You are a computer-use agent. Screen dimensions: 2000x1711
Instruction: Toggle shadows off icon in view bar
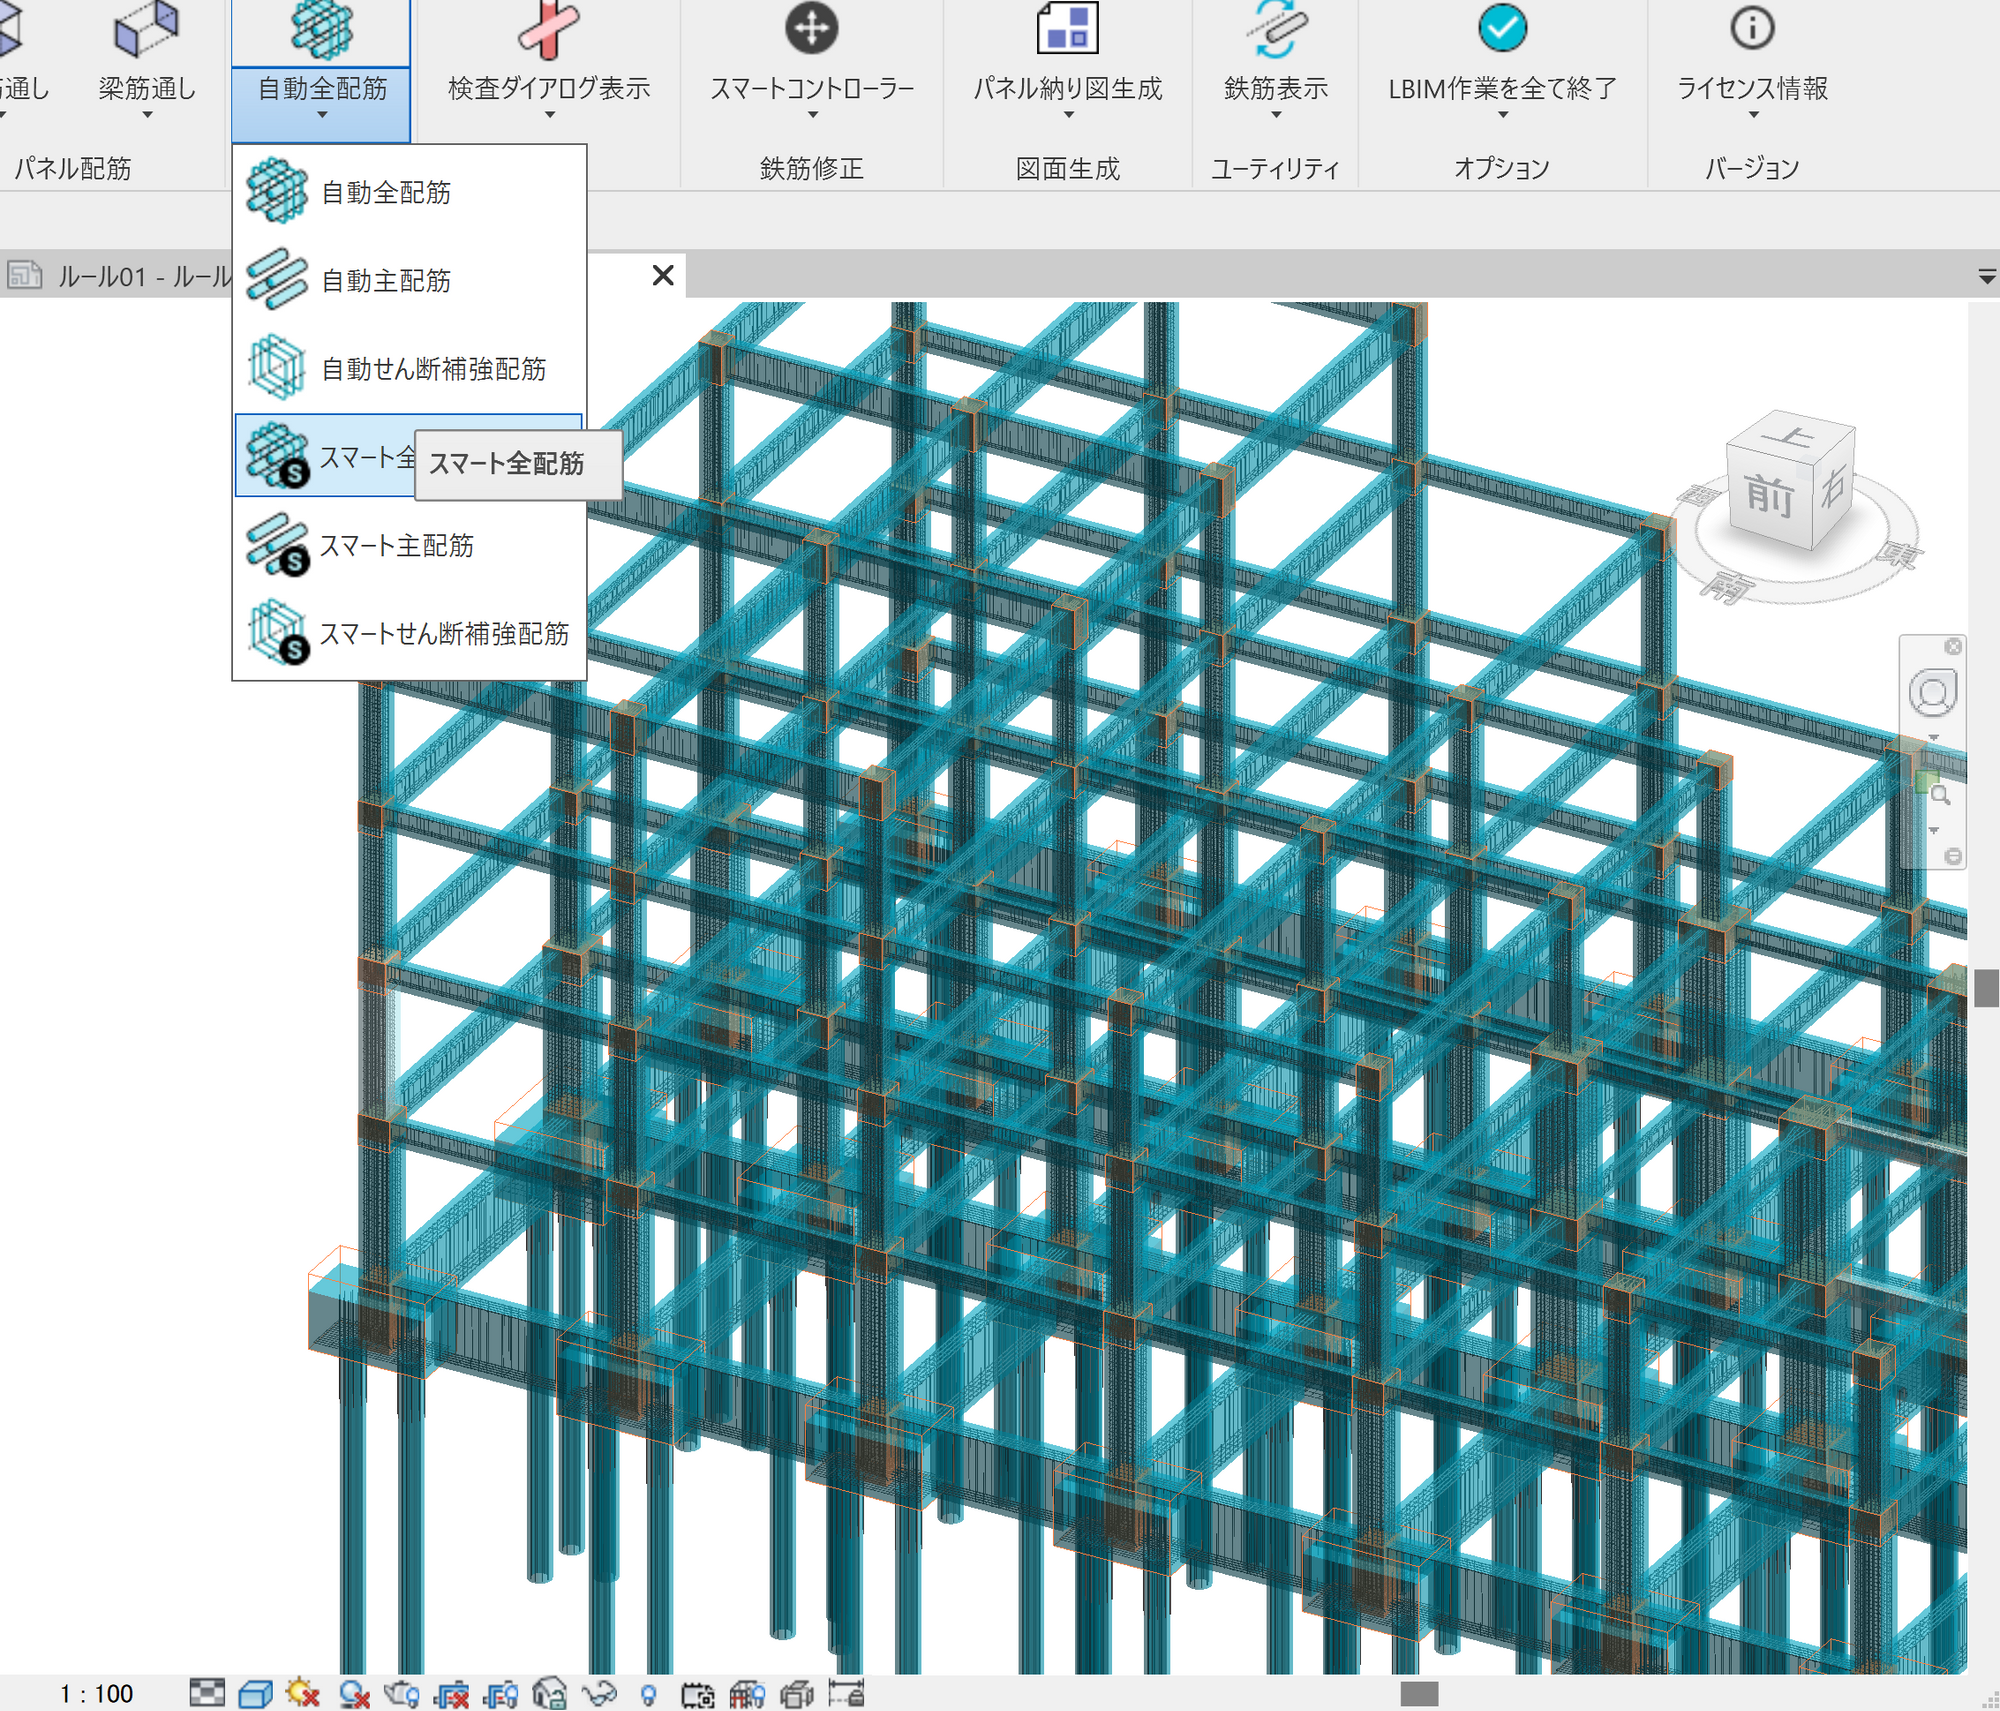(353, 1693)
